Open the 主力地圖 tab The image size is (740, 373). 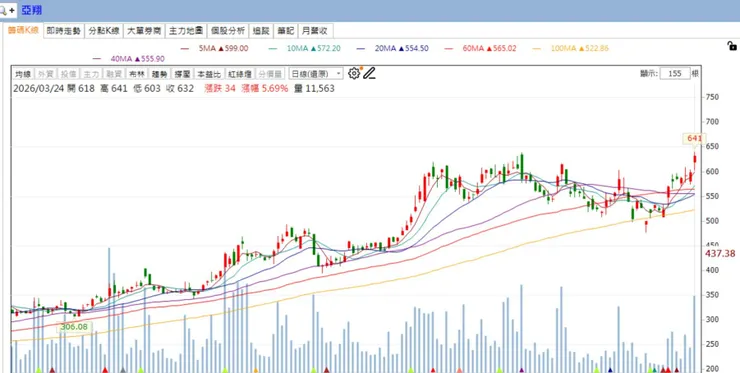tap(185, 31)
